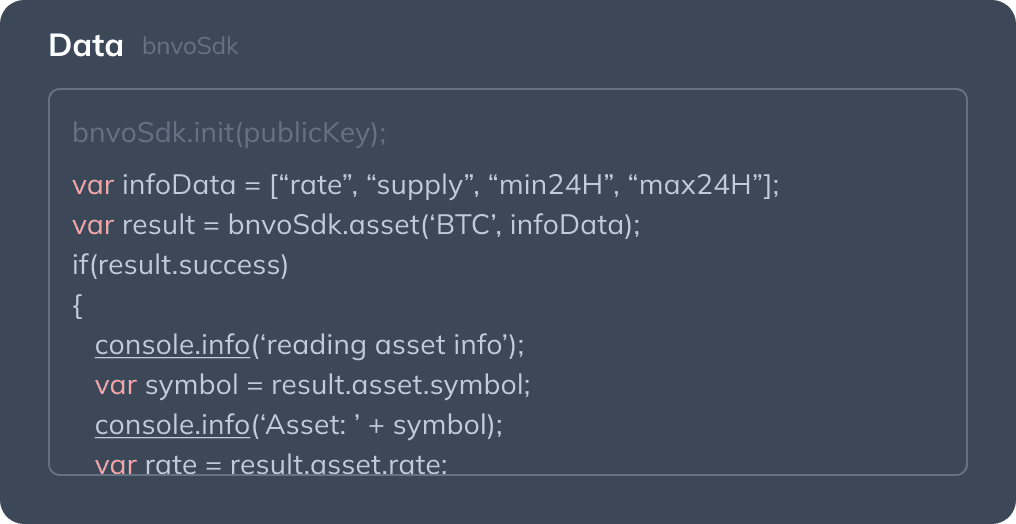1016x524 pixels.
Task: Click the 'BTC' argument in asset call
Action: click(463, 225)
